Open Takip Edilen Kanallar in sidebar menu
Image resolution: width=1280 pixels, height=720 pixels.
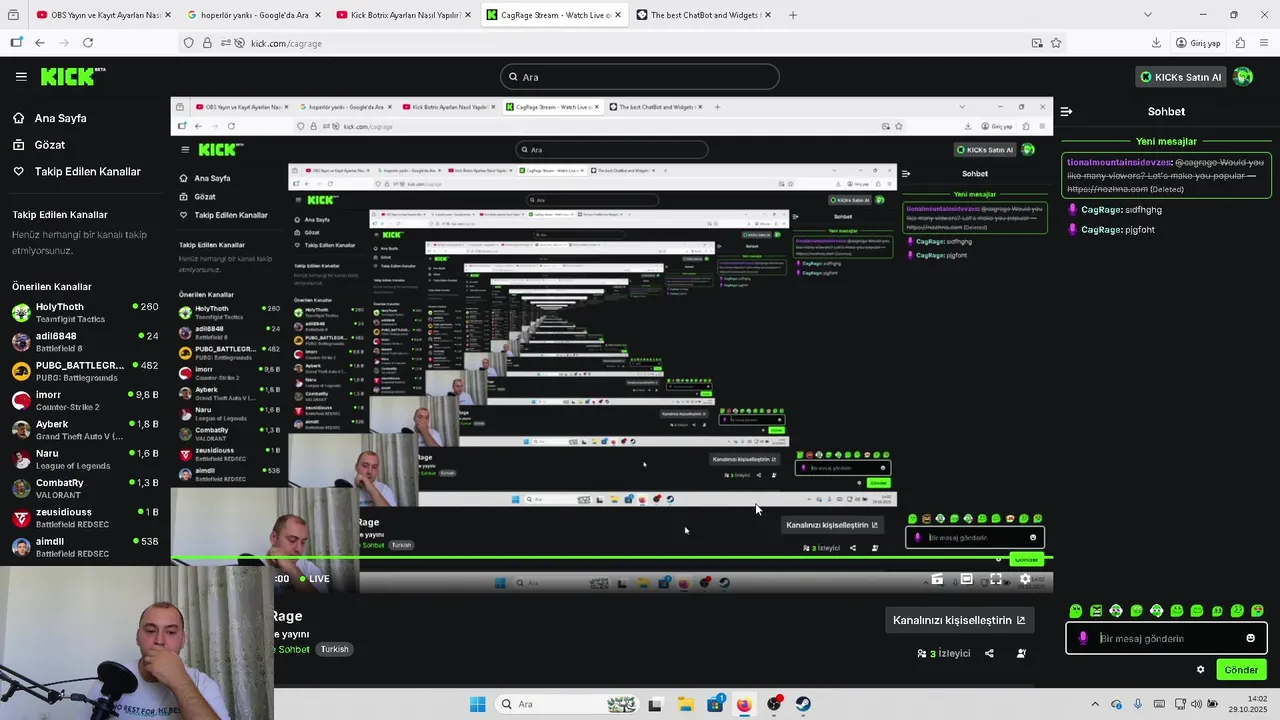[x=87, y=172]
